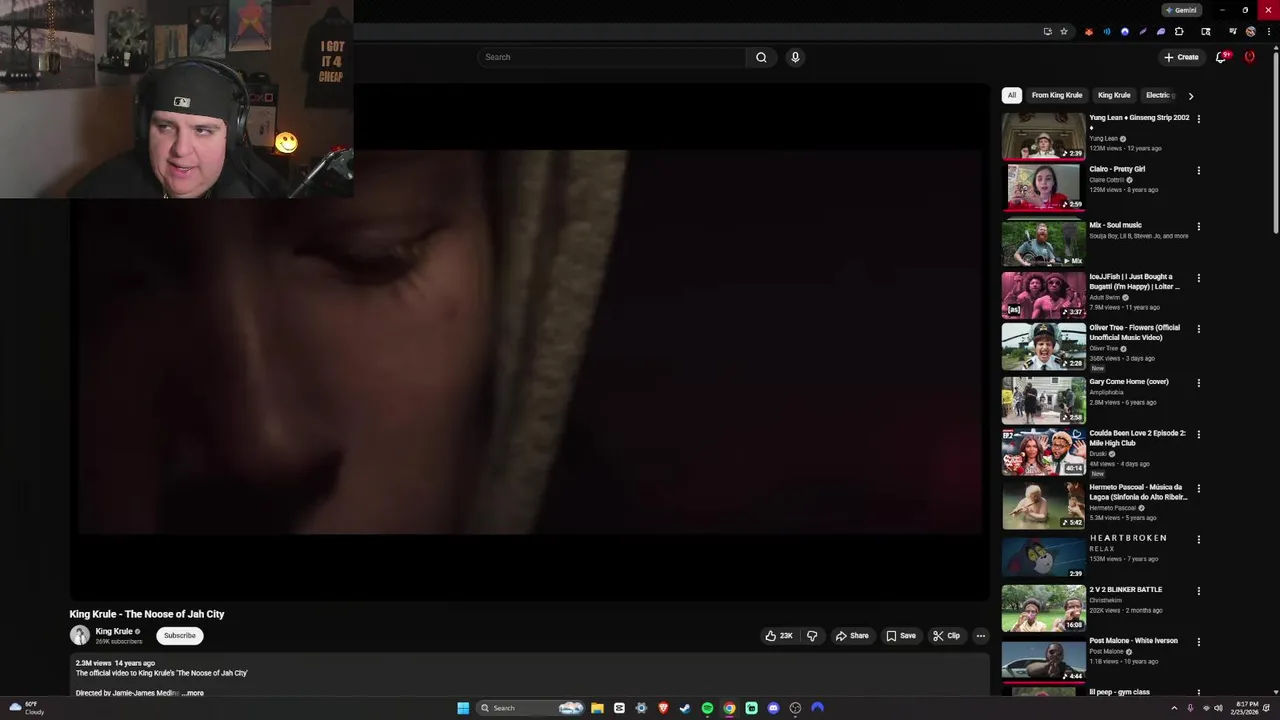Open File Explorer from the taskbar
This screenshot has width=1280, height=720.
[x=597, y=708]
